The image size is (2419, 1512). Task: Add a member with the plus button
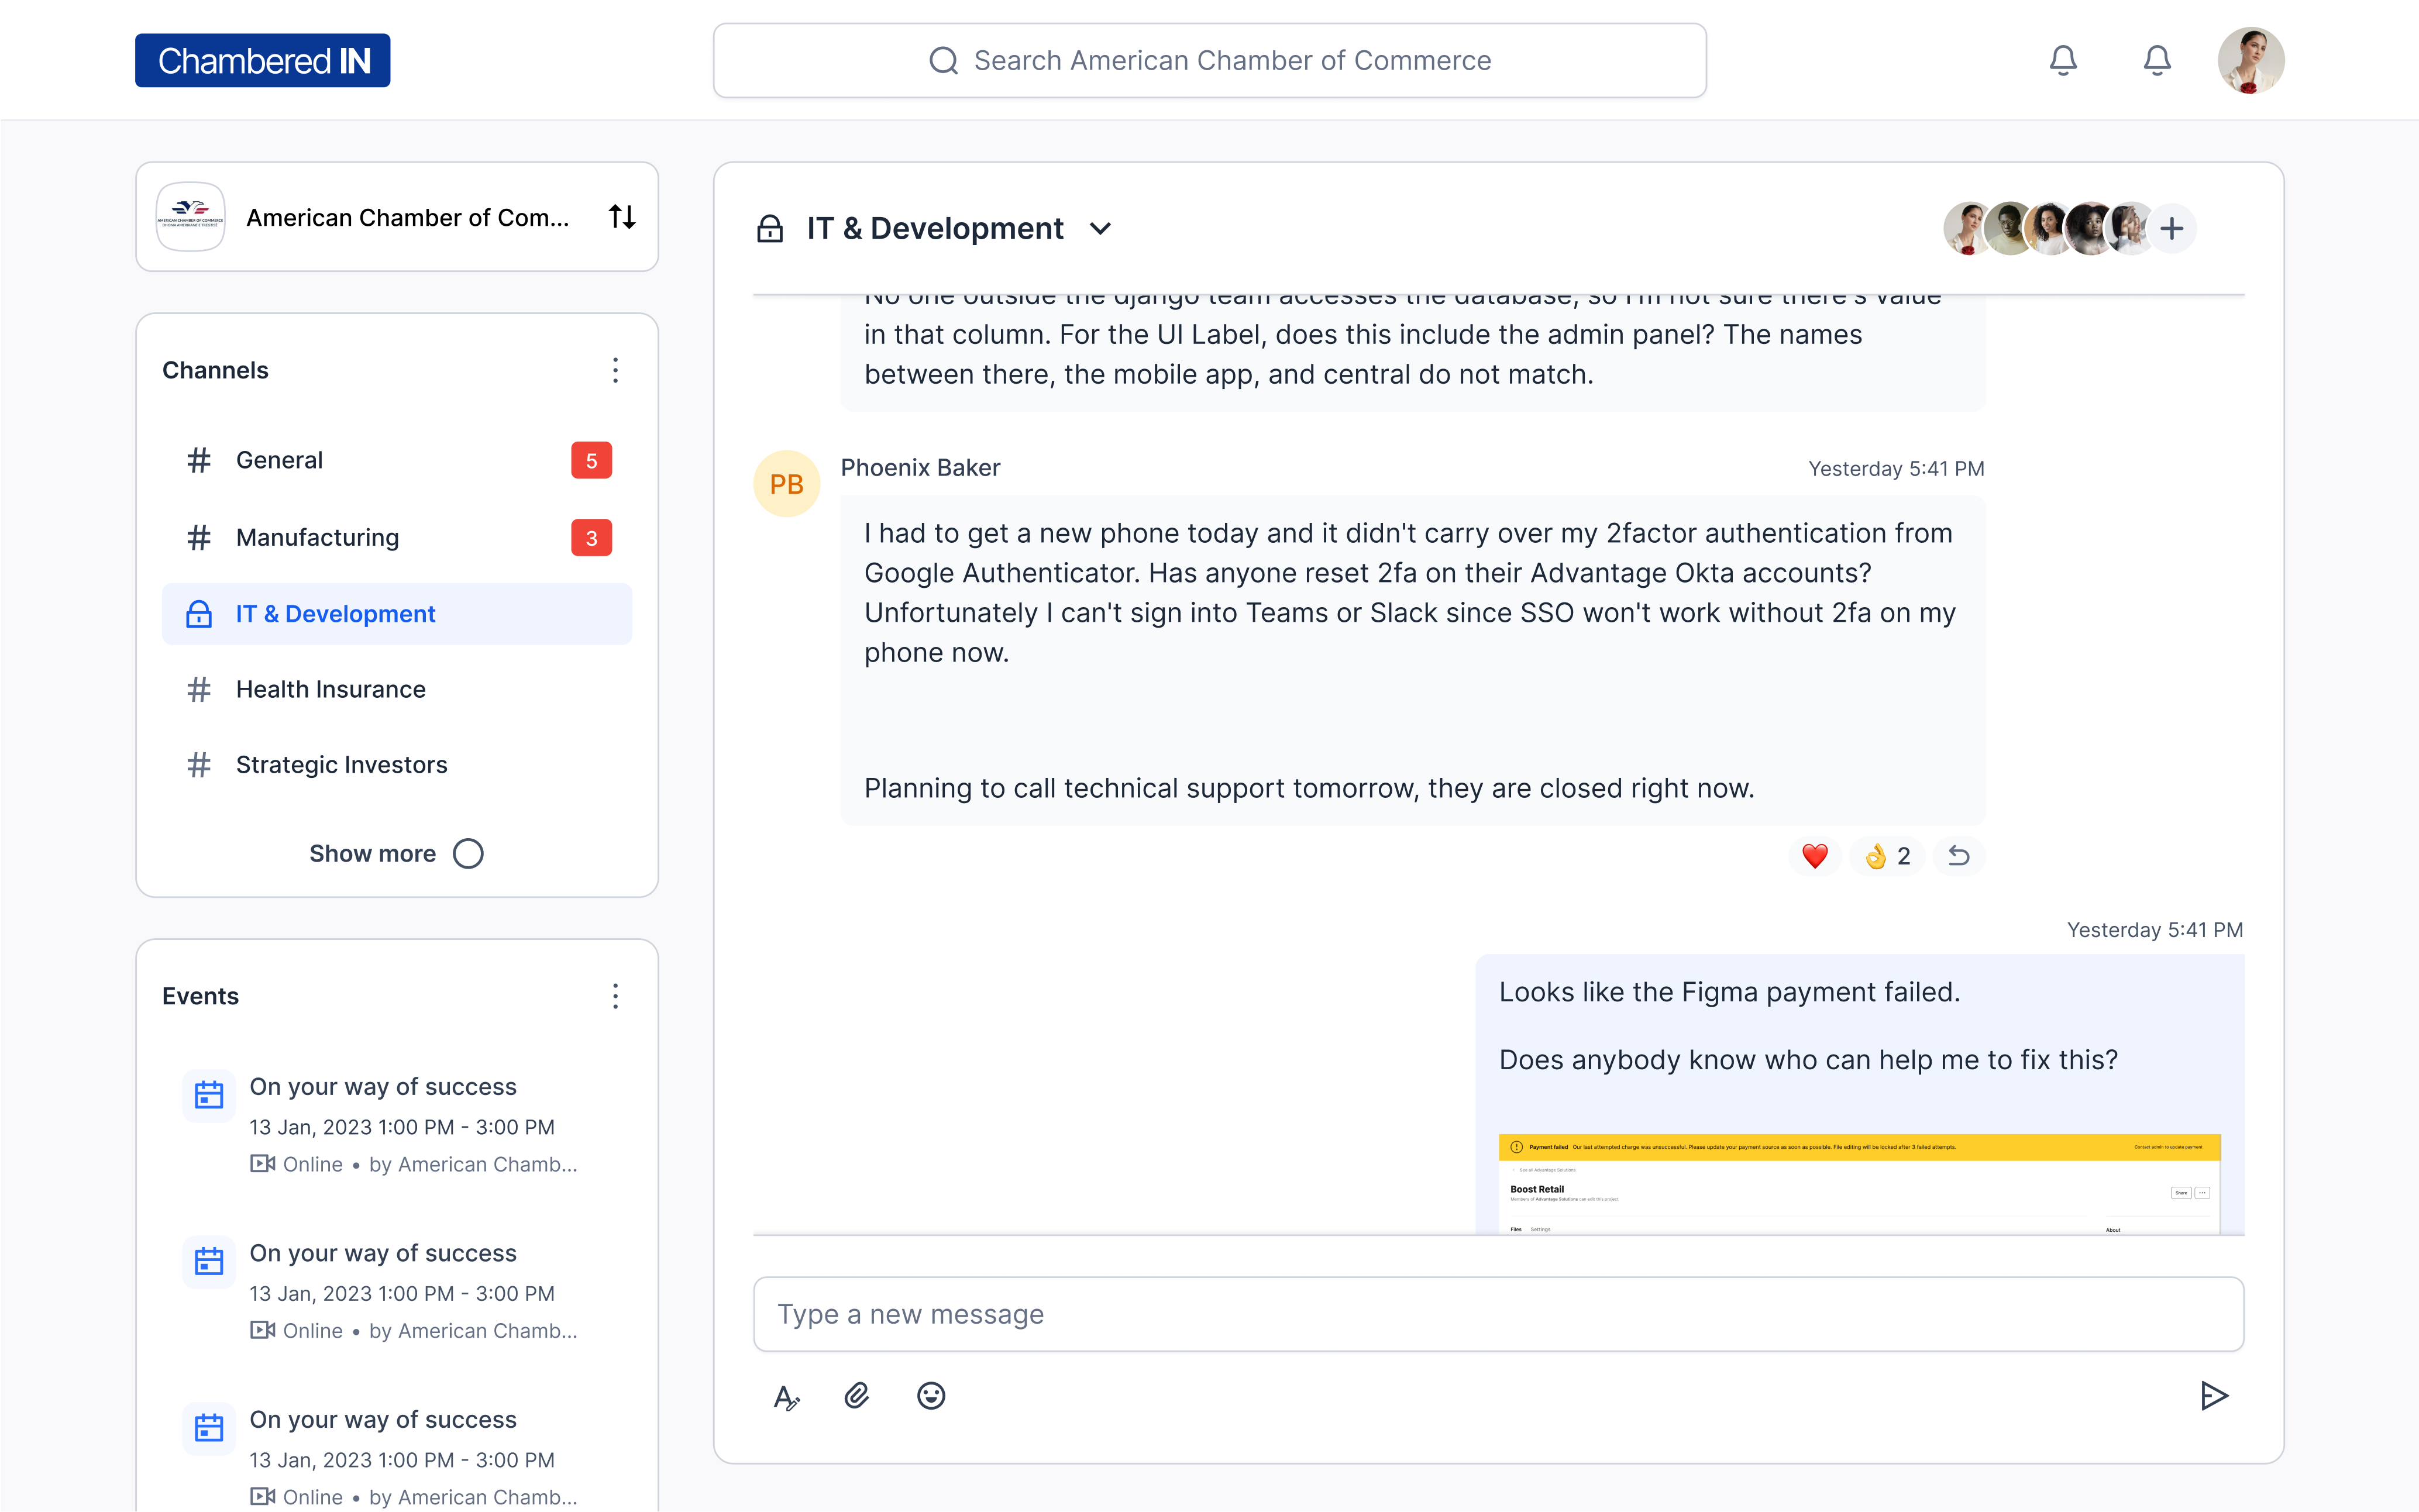2171,228
